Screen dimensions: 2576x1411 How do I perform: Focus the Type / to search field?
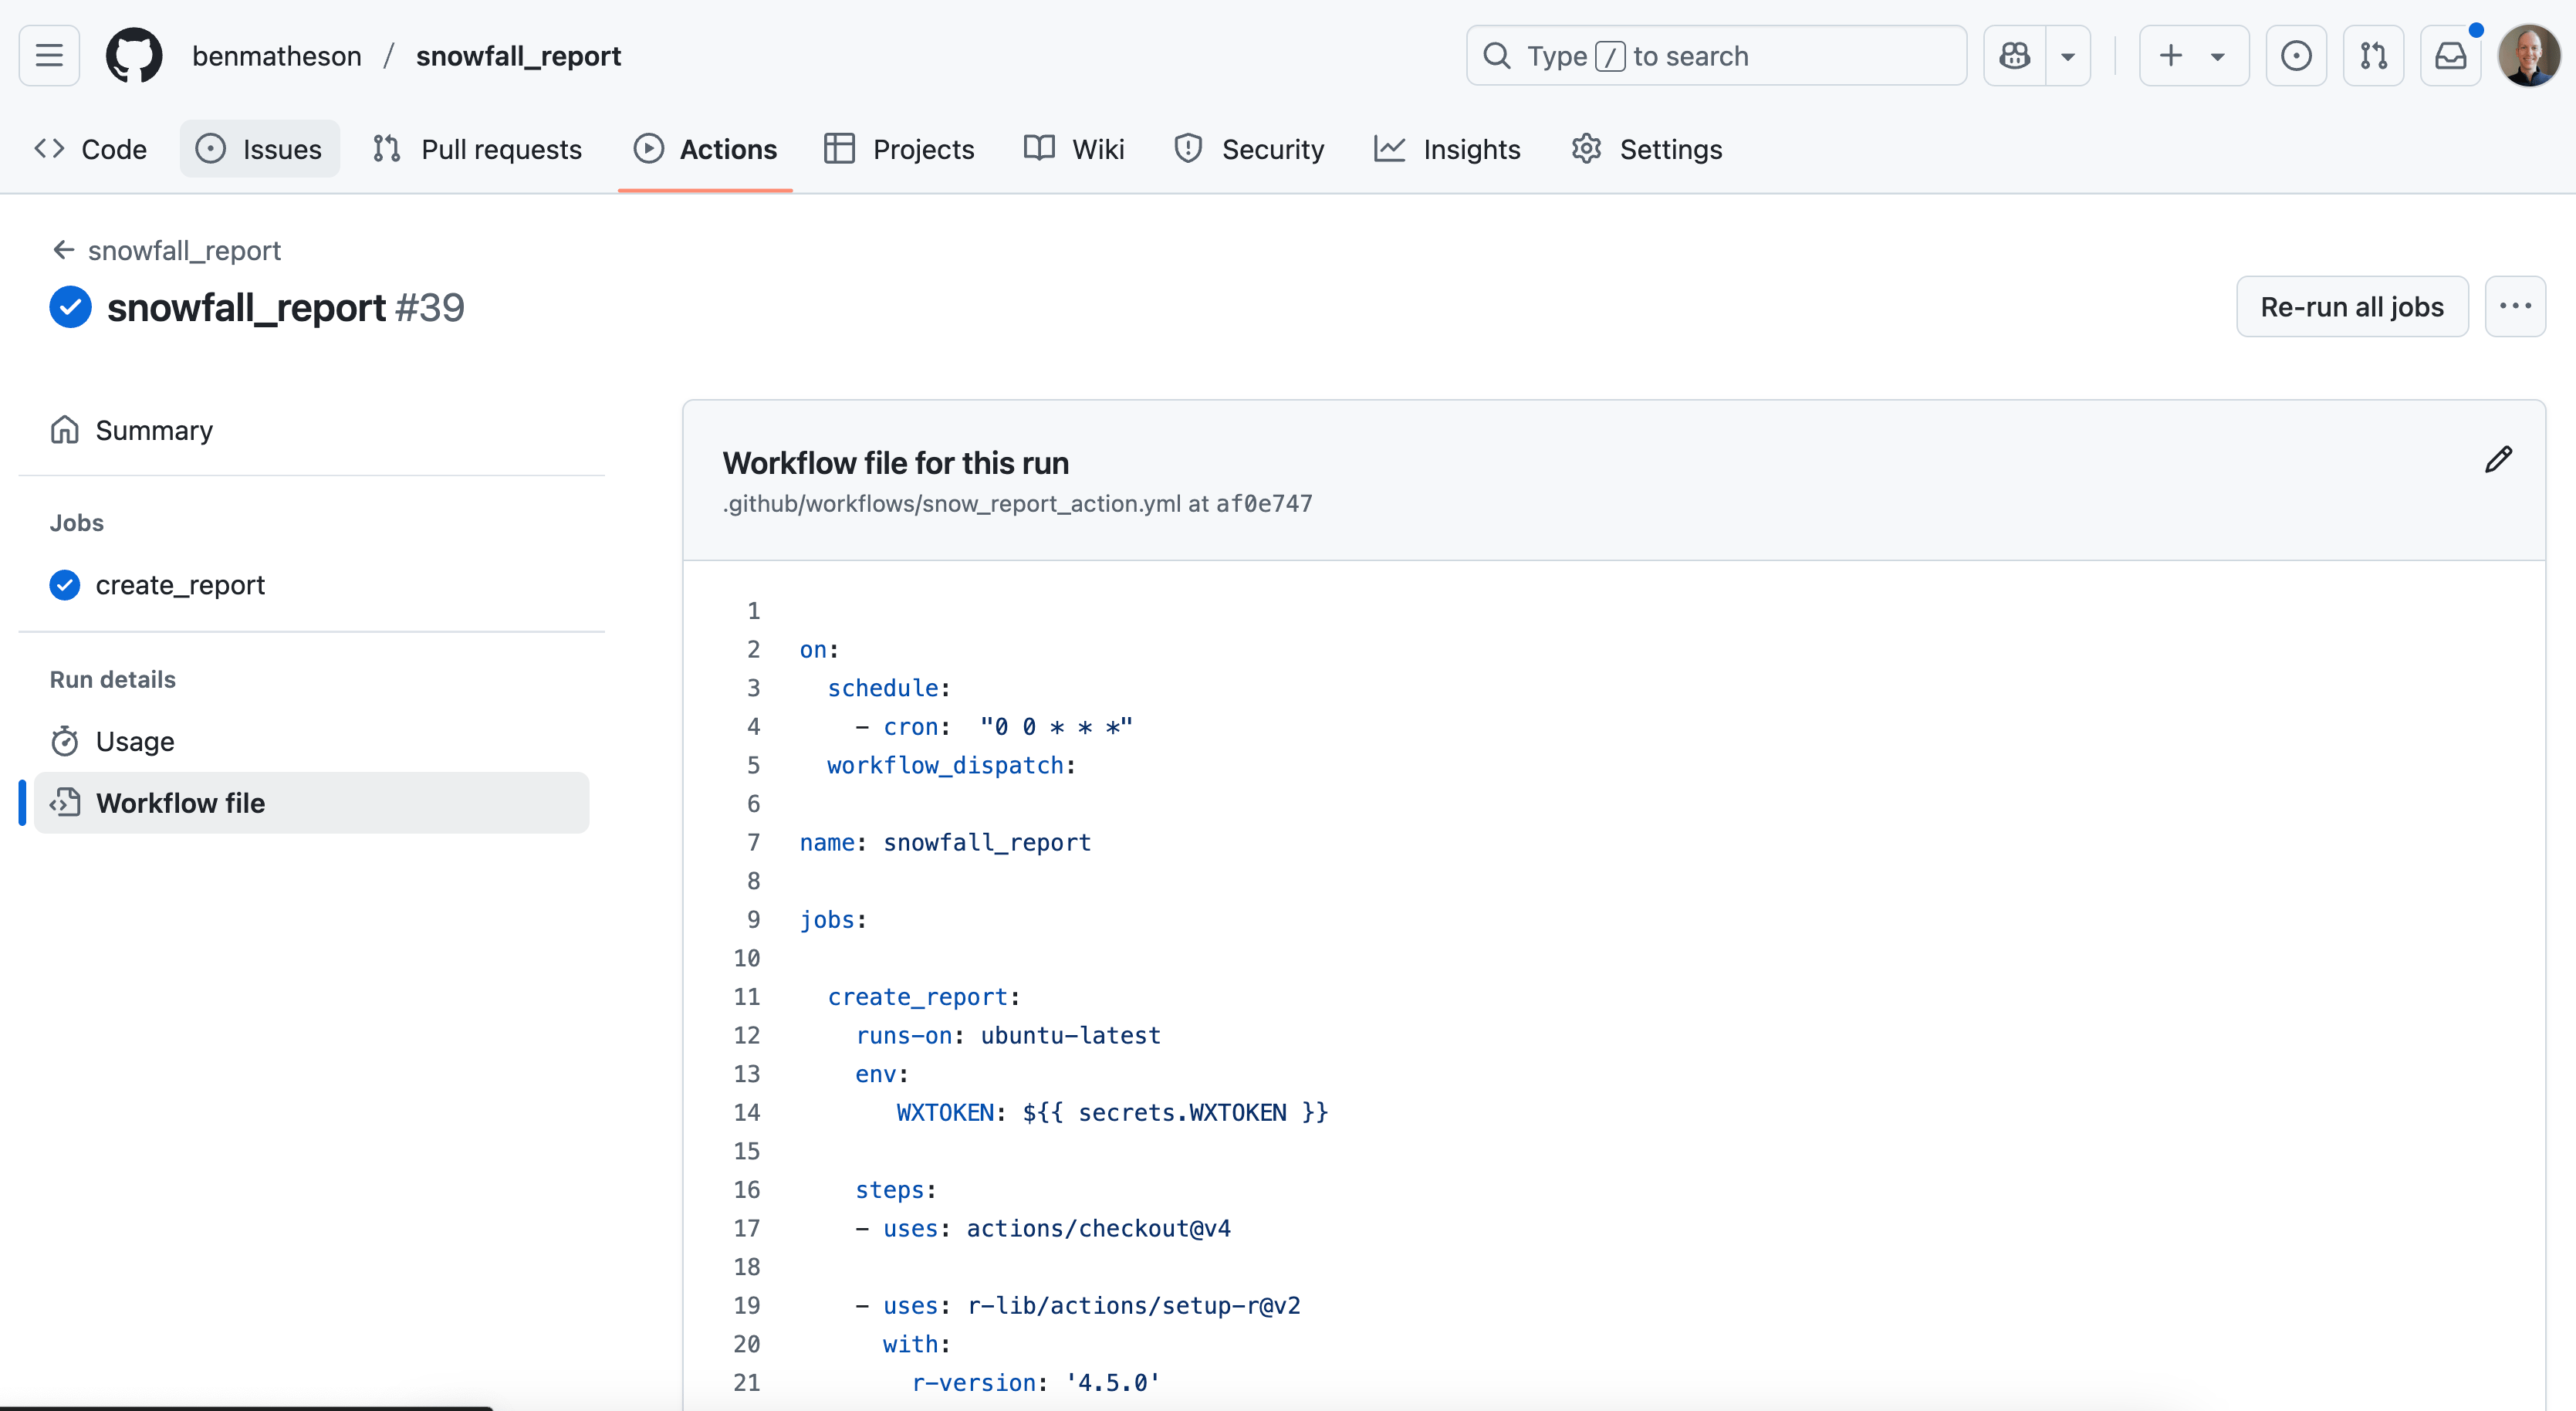click(x=1715, y=56)
